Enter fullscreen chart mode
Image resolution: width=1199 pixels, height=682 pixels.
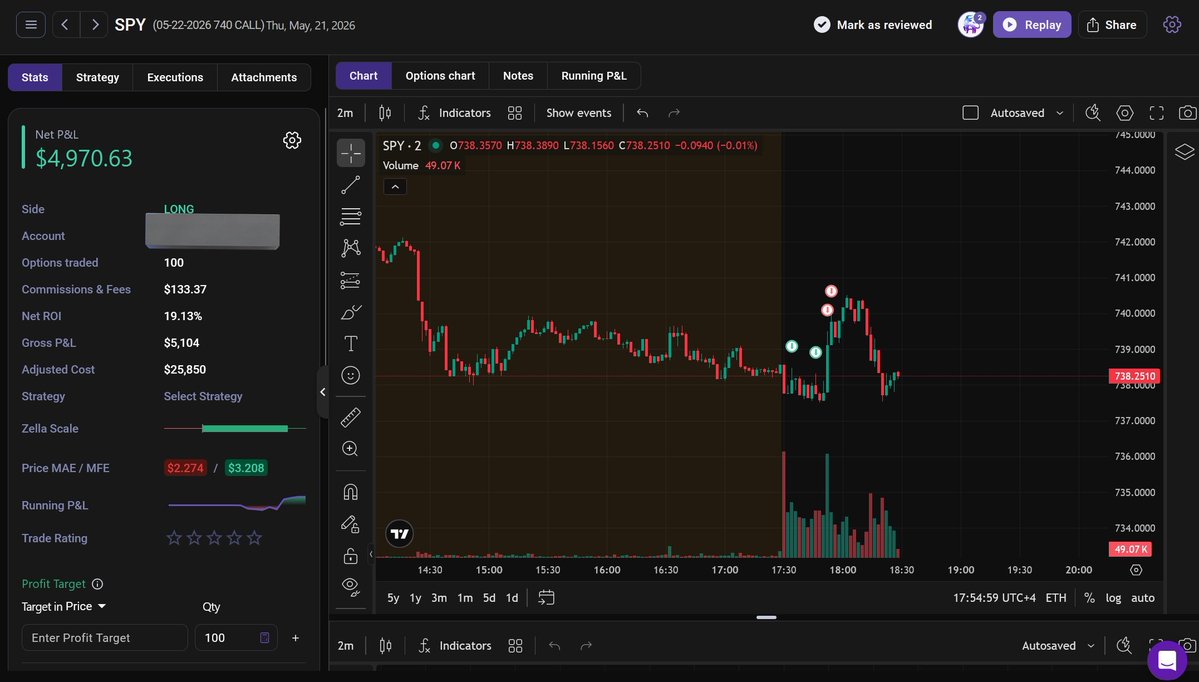coord(1157,113)
